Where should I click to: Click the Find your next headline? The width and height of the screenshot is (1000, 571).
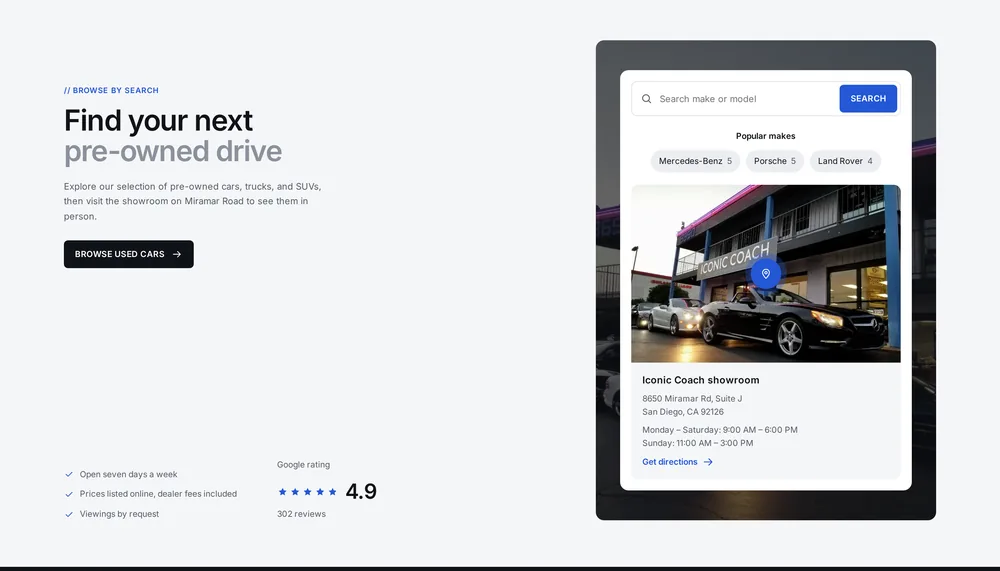point(158,121)
